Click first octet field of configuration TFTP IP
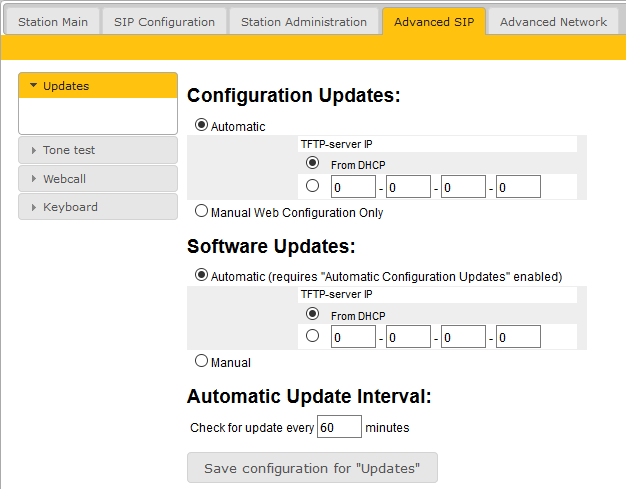 (353, 187)
